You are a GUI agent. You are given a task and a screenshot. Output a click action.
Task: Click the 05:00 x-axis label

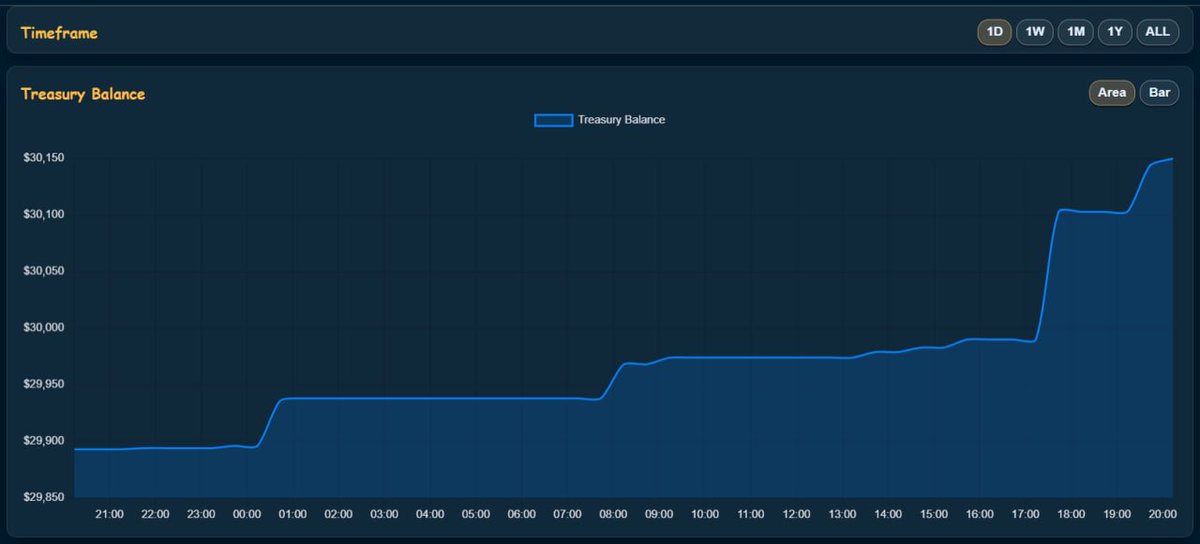(x=476, y=514)
